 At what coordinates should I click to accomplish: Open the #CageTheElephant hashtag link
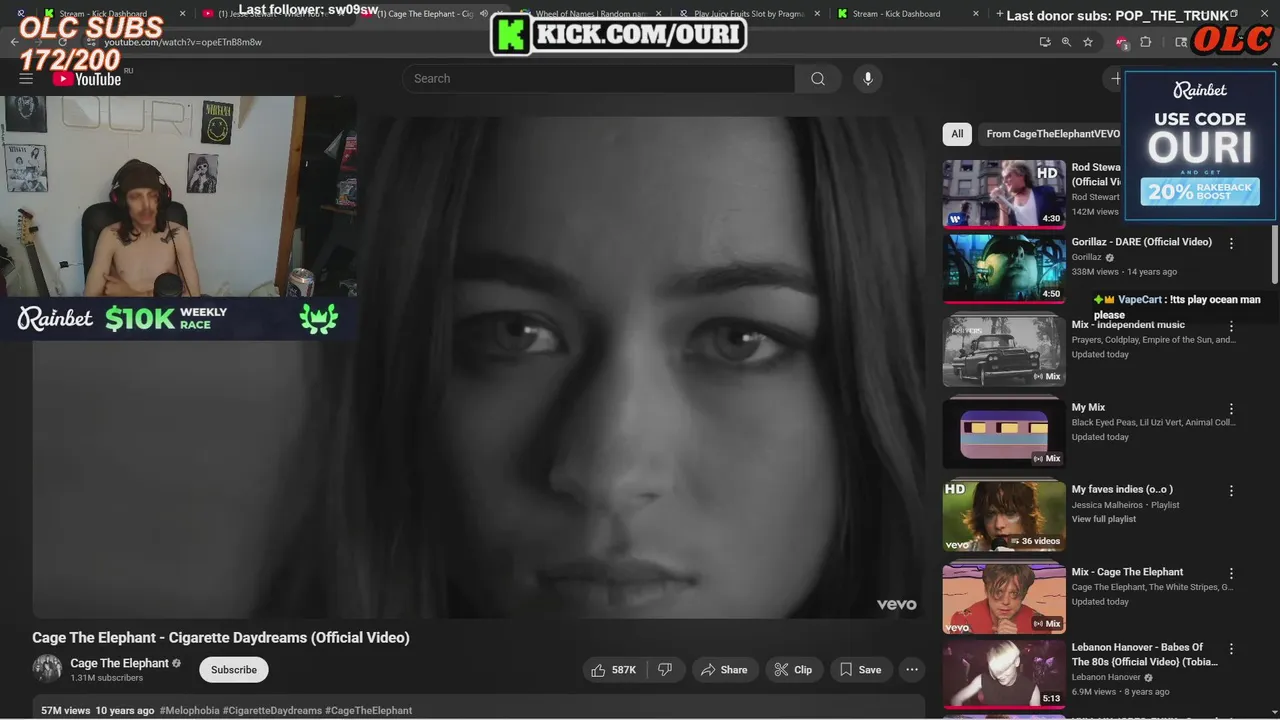[368, 711]
